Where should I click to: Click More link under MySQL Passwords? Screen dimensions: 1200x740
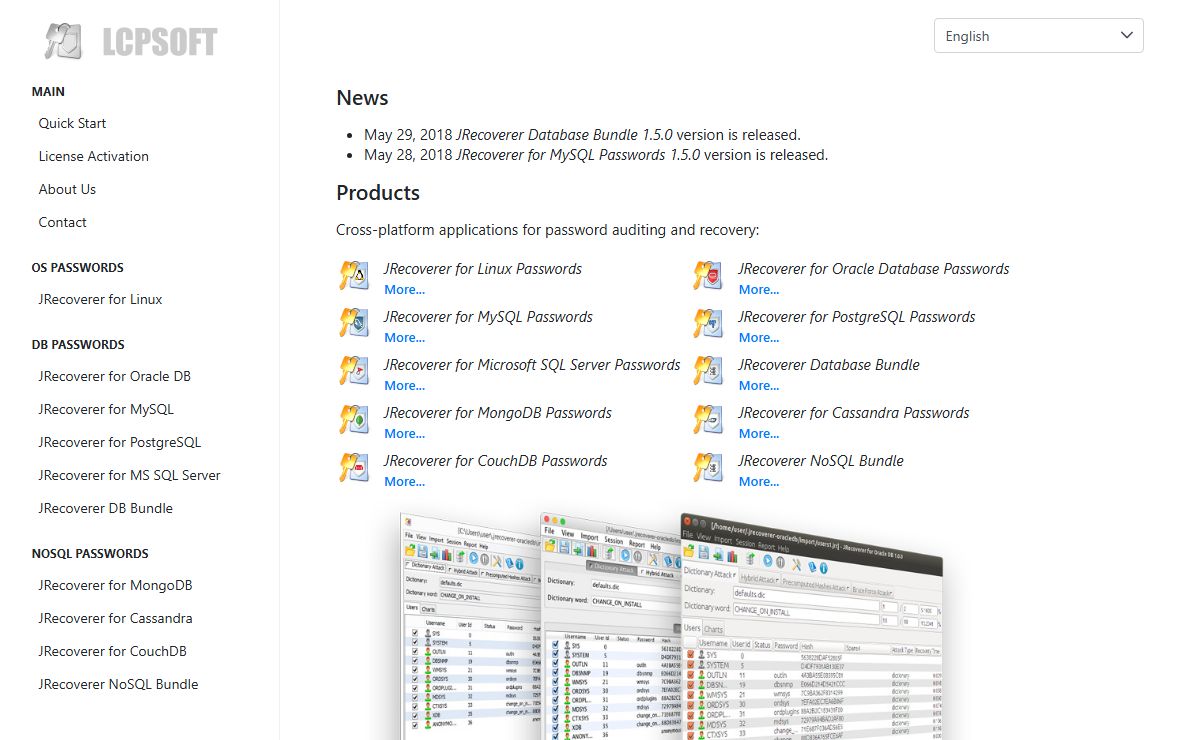tap(404, 338)
